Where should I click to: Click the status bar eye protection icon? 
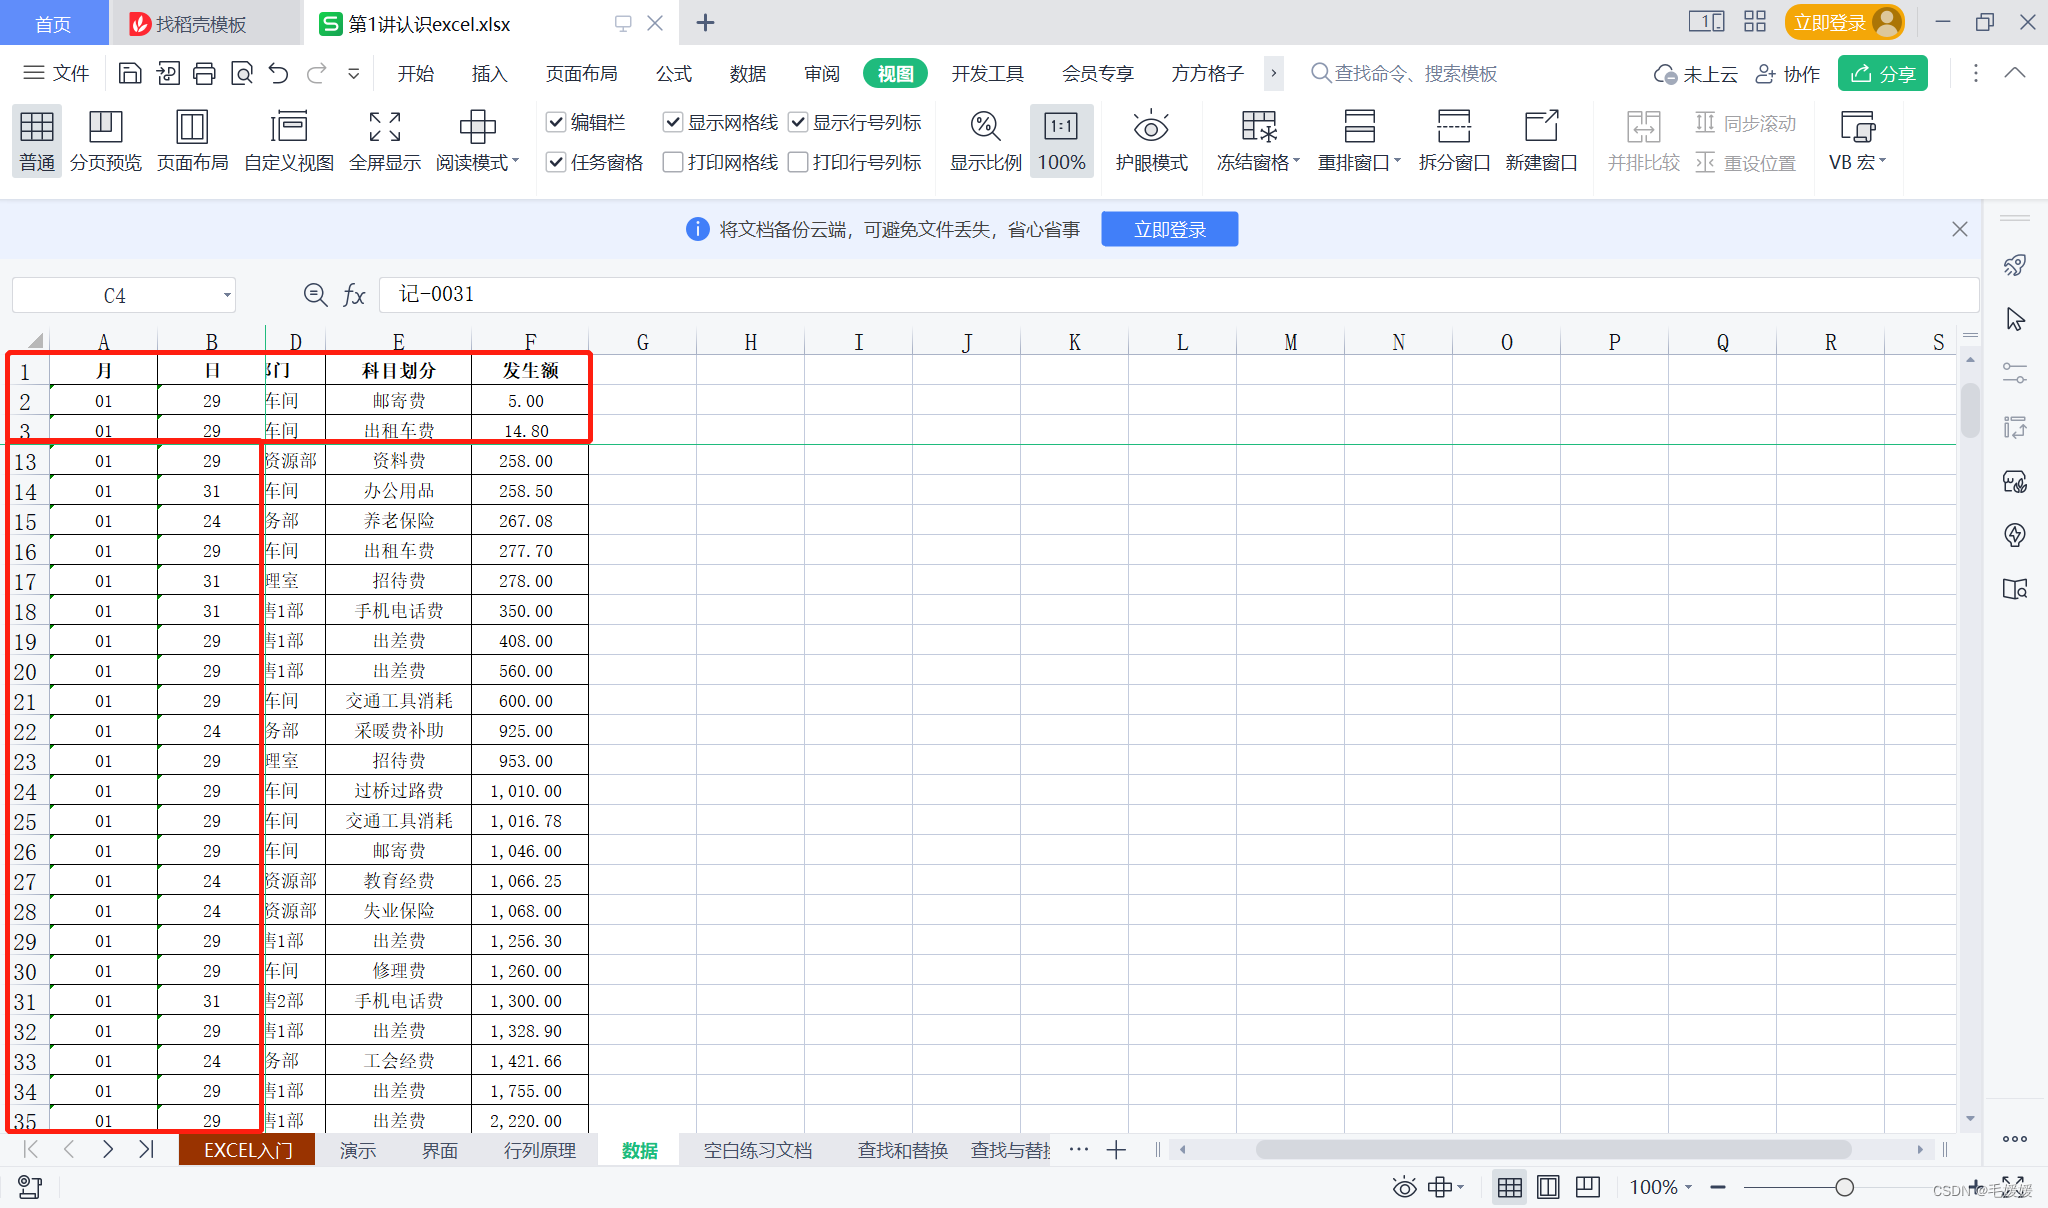click(1405, 1187)
